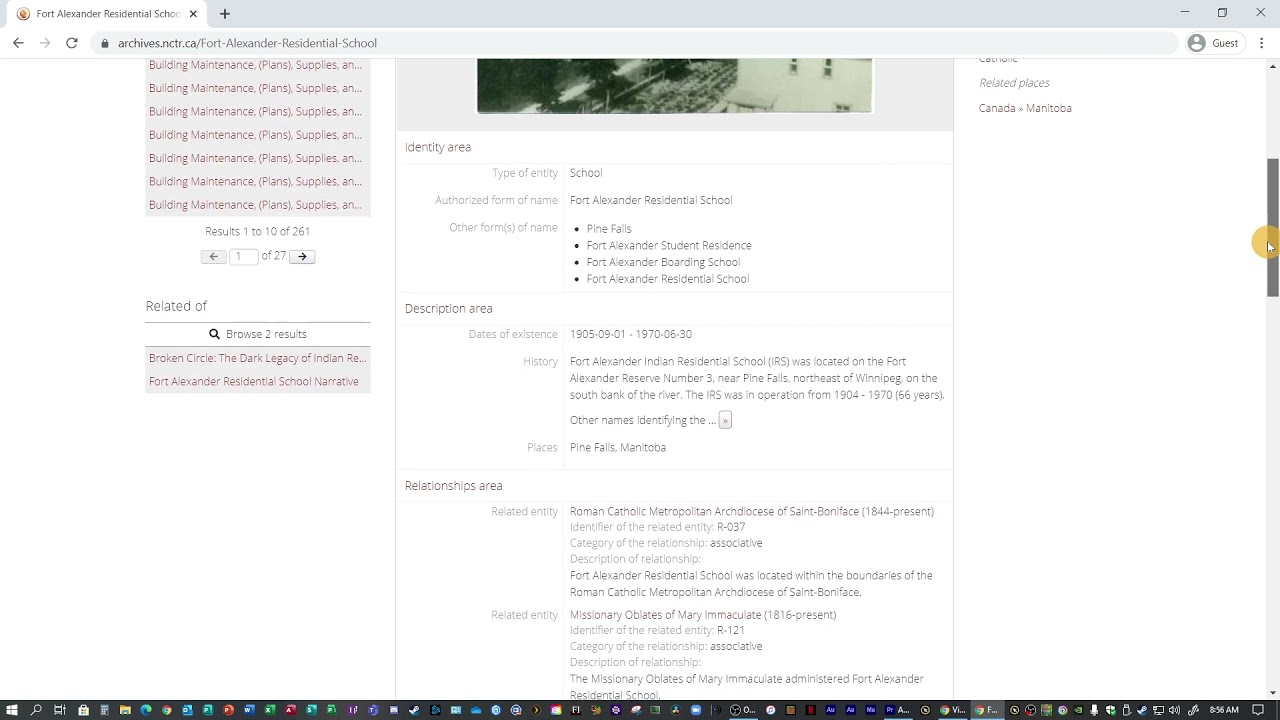Click the 'Results 1 to 10 of 261' text
The height and width of the screenshot is (720, 1280).
coord(258,231)
